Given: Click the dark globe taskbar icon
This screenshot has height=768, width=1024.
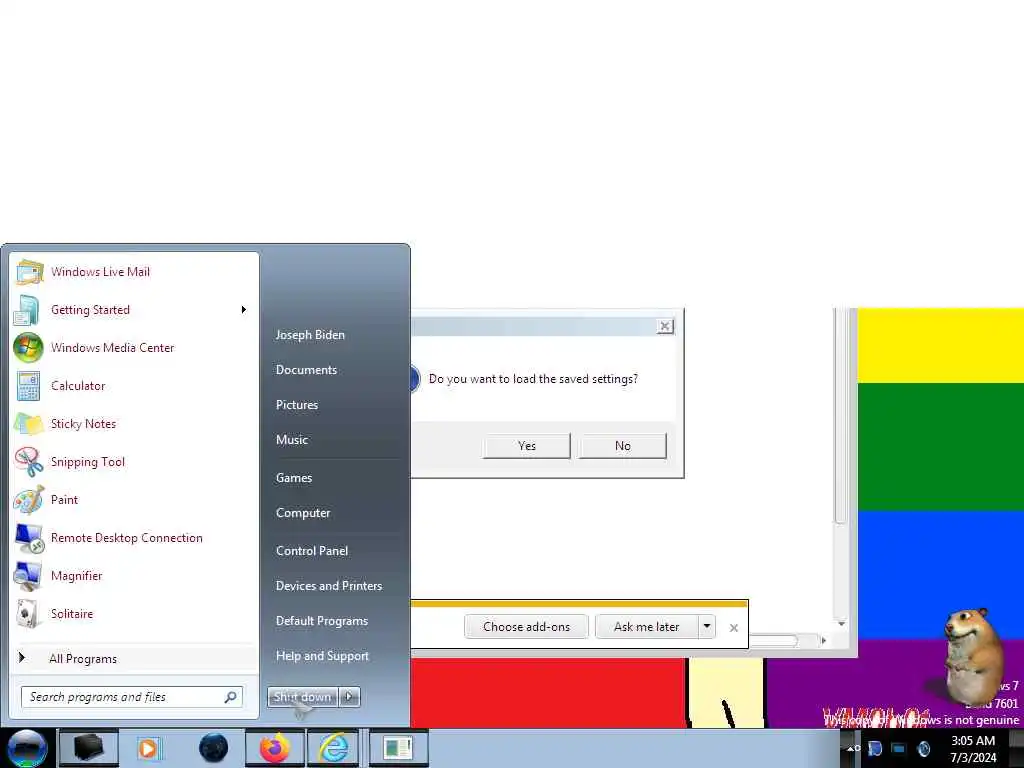Looking at the screenshot, I should [214, 748].
